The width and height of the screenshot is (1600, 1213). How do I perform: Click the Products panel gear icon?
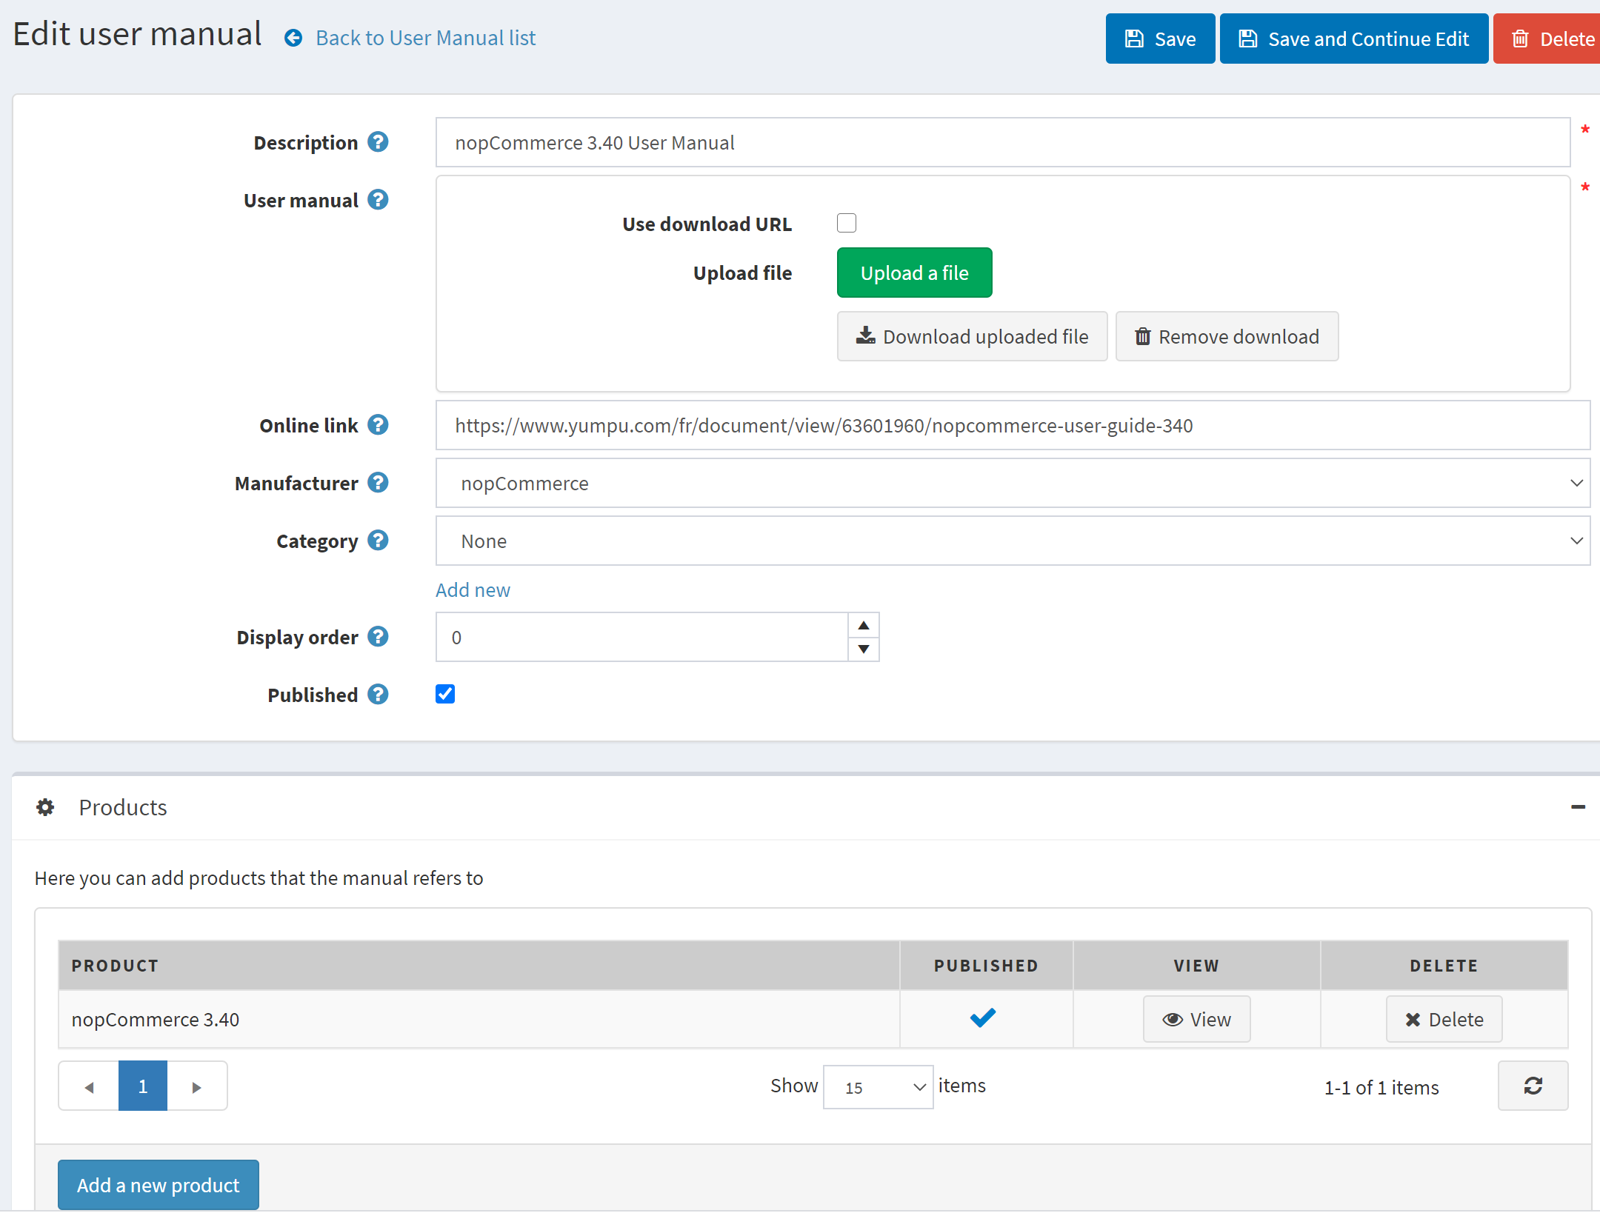[x=46, y=807]
